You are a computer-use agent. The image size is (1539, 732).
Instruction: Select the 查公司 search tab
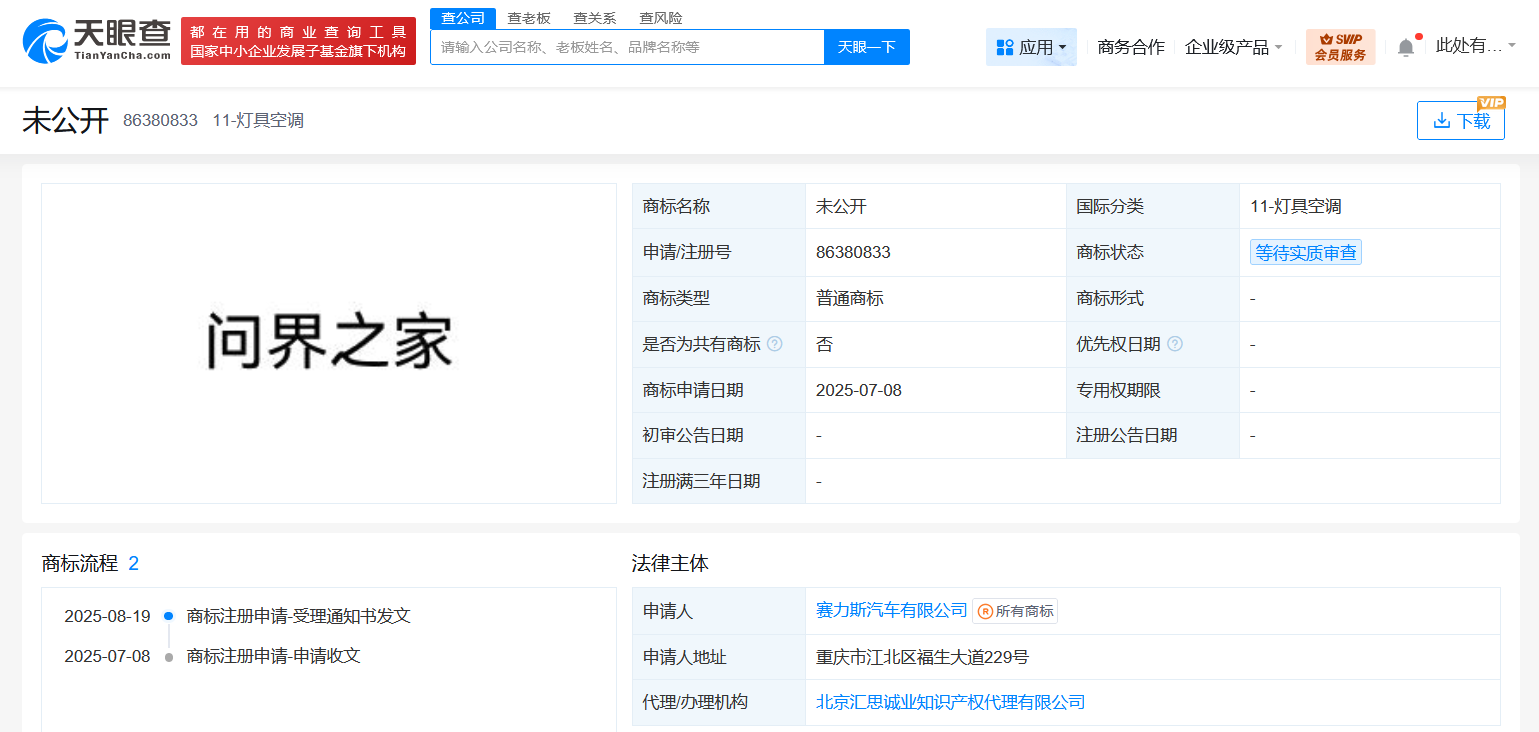click(463, 18)
